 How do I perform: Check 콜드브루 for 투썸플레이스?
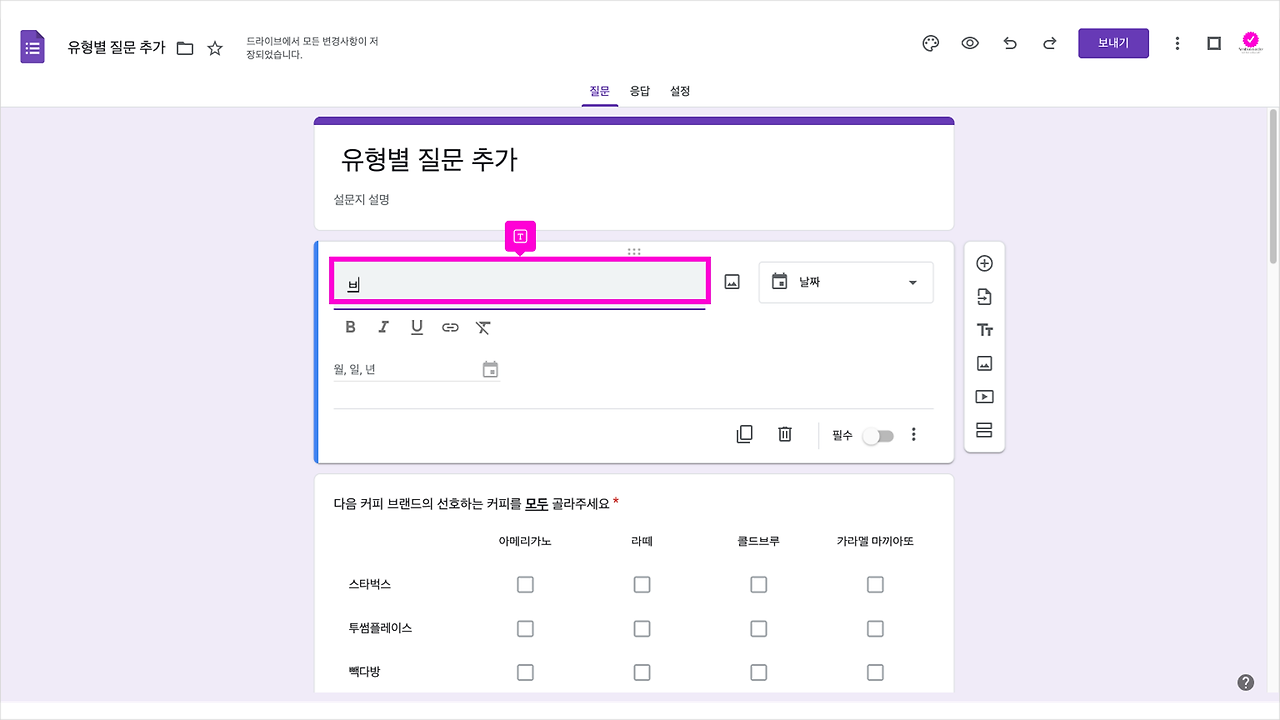758,628
